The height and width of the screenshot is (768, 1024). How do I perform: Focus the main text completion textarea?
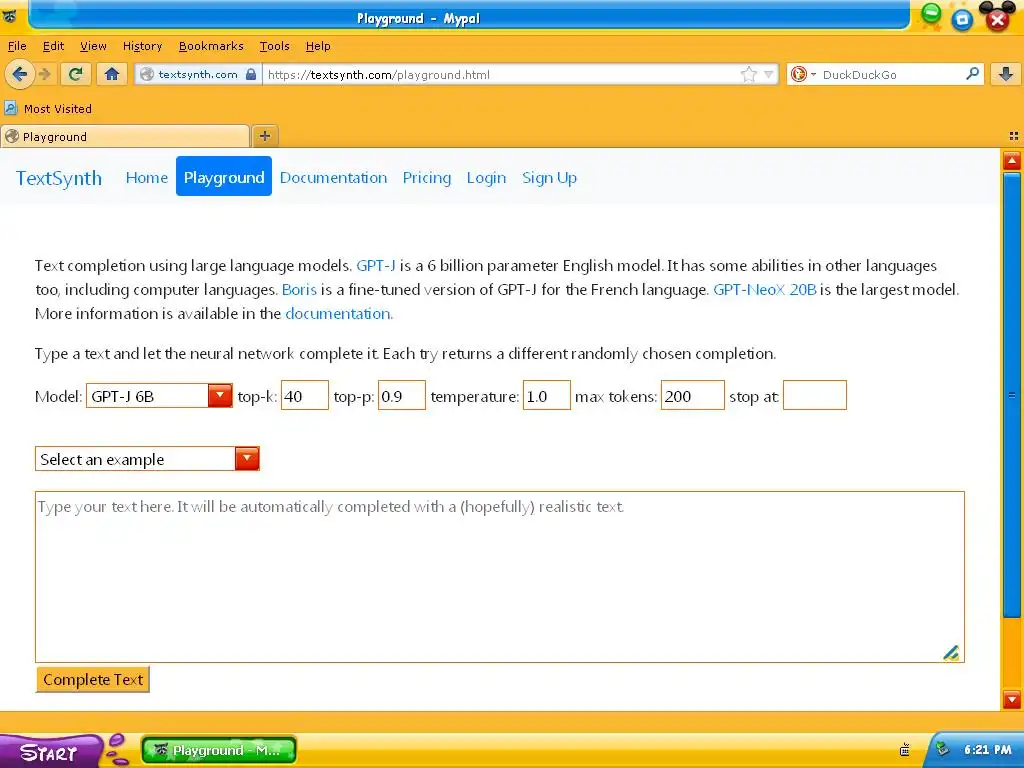coord(500,577)
